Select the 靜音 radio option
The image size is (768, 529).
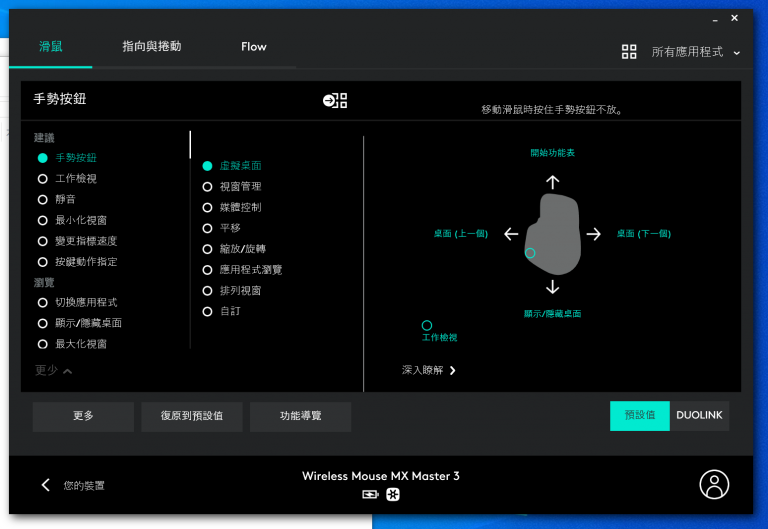coord(56,199)
